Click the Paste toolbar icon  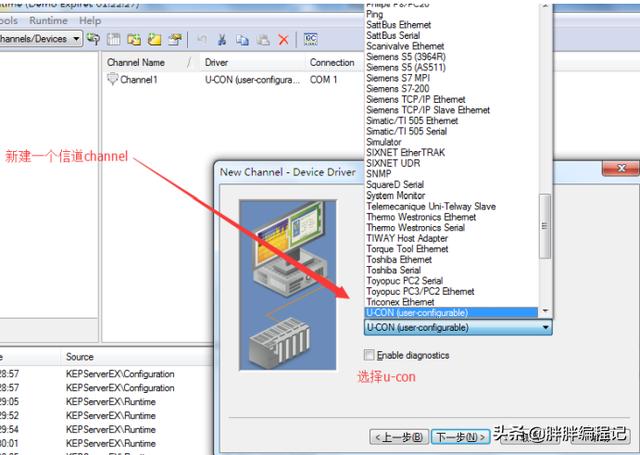coord(263,39)
